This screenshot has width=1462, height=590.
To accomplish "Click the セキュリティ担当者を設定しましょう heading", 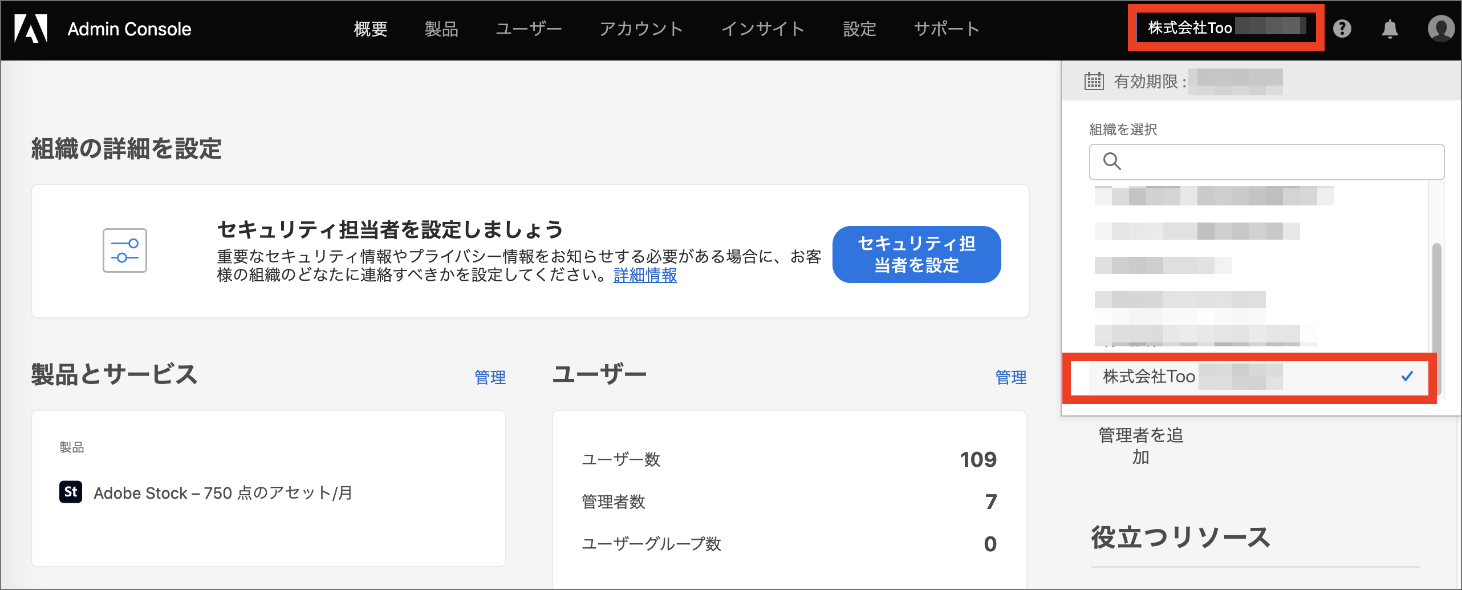I will (x=390, y=229).
